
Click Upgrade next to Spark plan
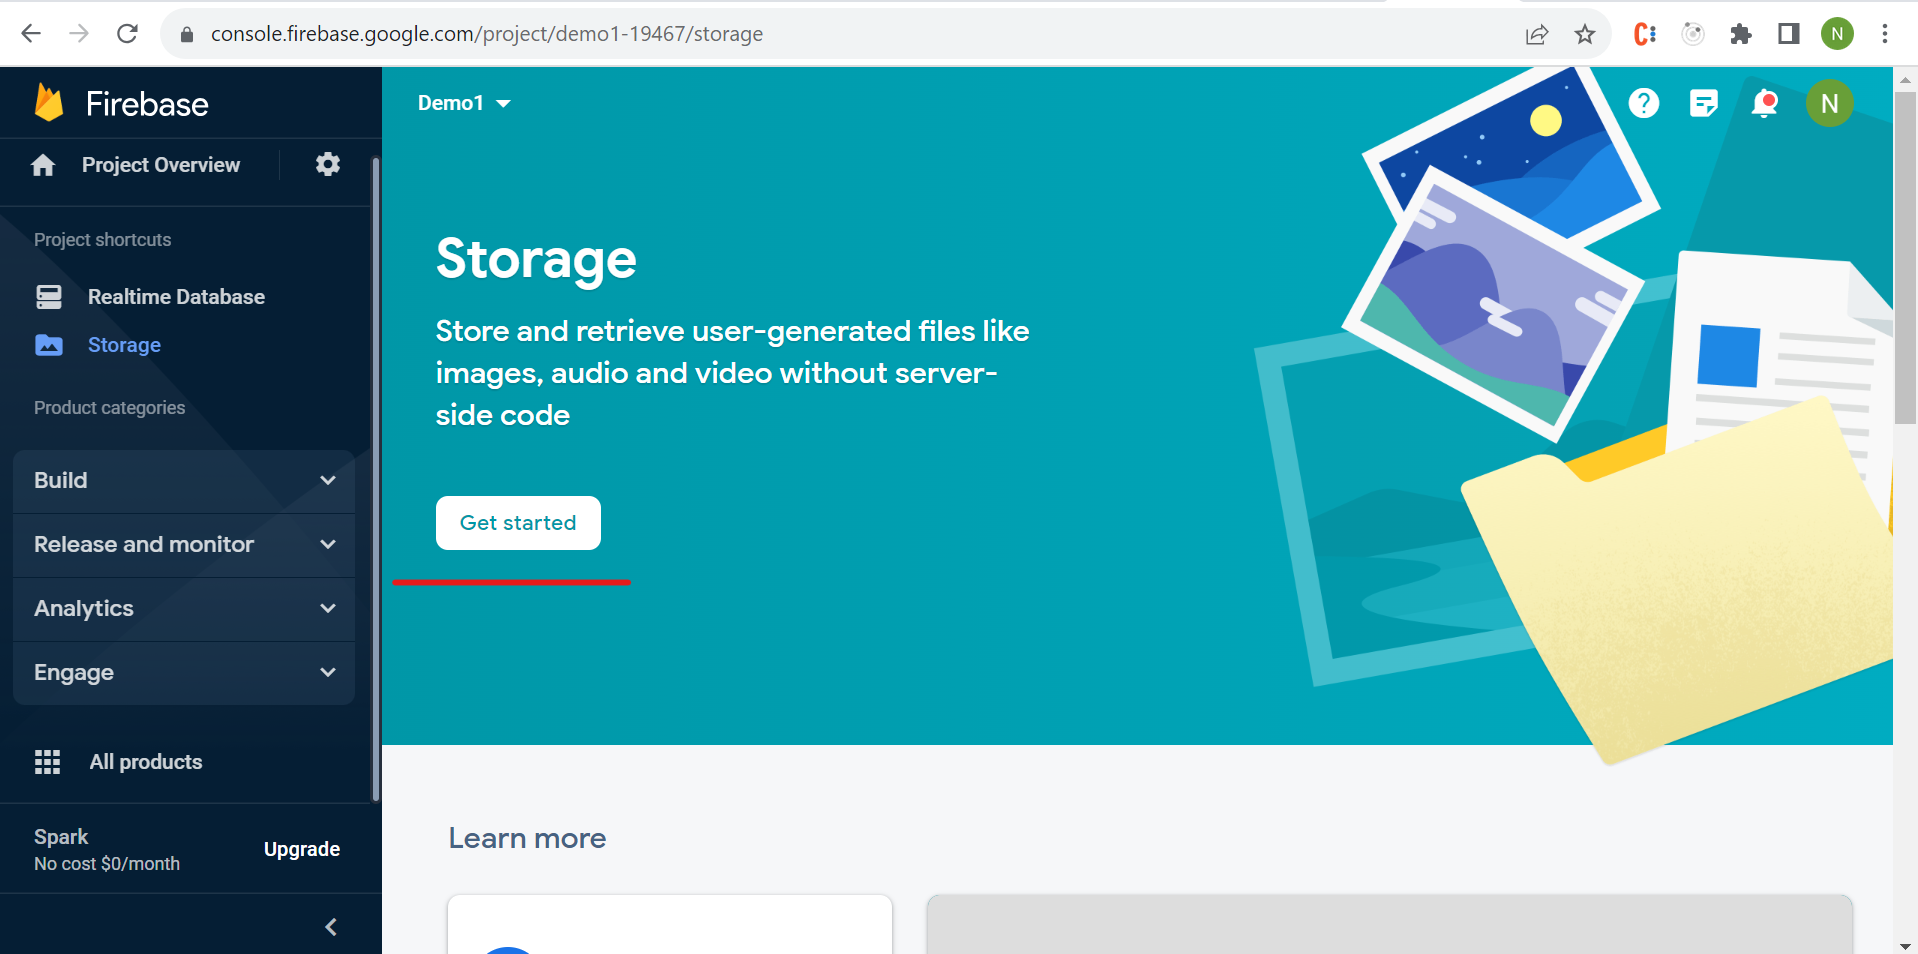301,849
